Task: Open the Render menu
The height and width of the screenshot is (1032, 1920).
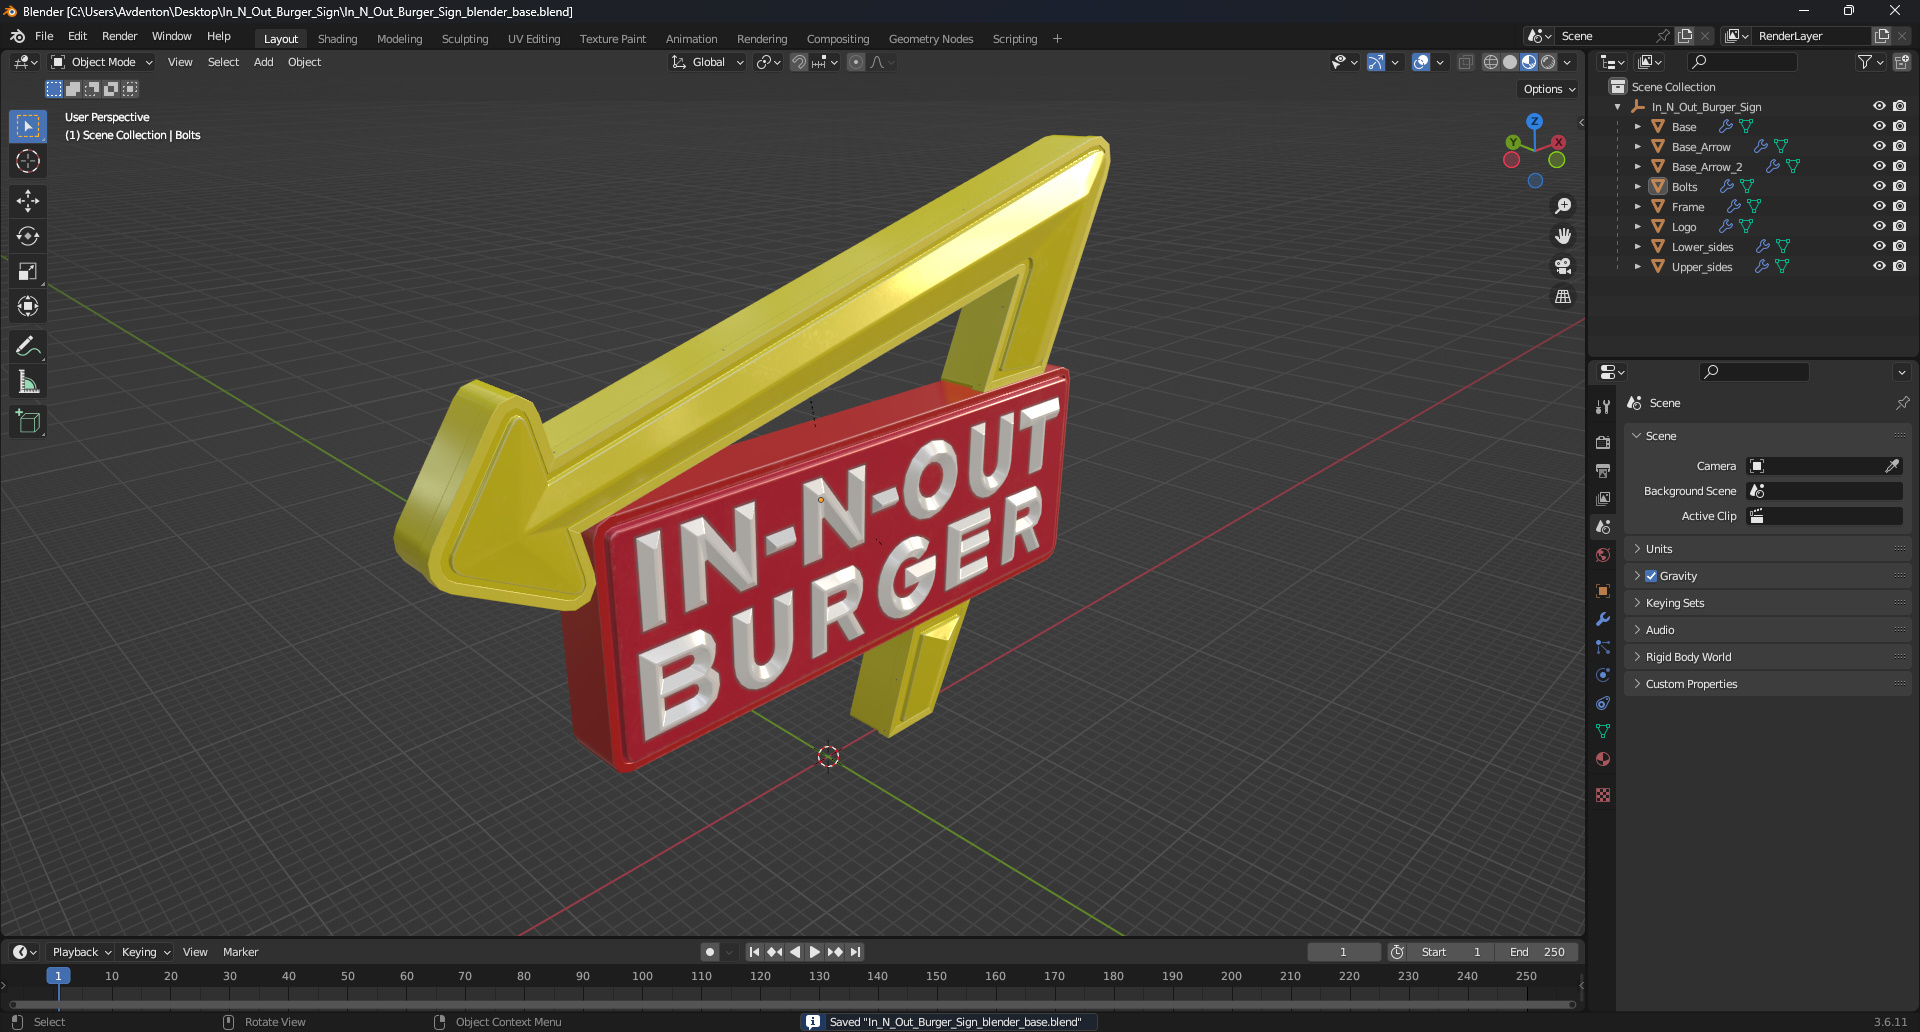Action: pos(119,36)
